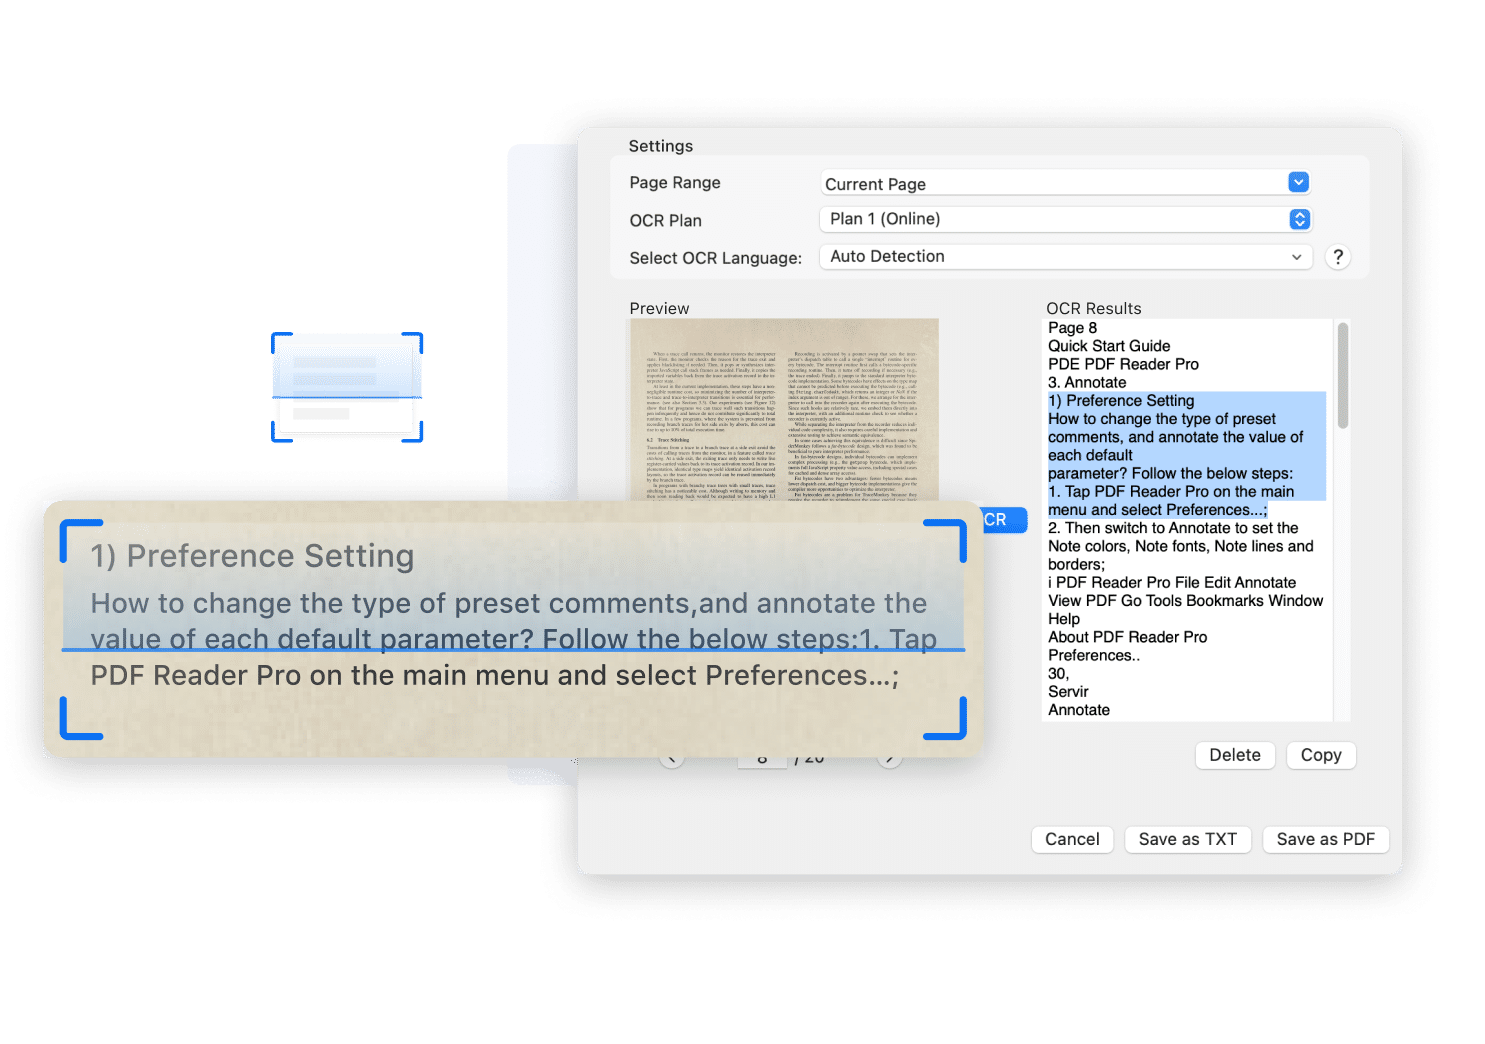Click the preview page thumbnail

pos(784,410)
